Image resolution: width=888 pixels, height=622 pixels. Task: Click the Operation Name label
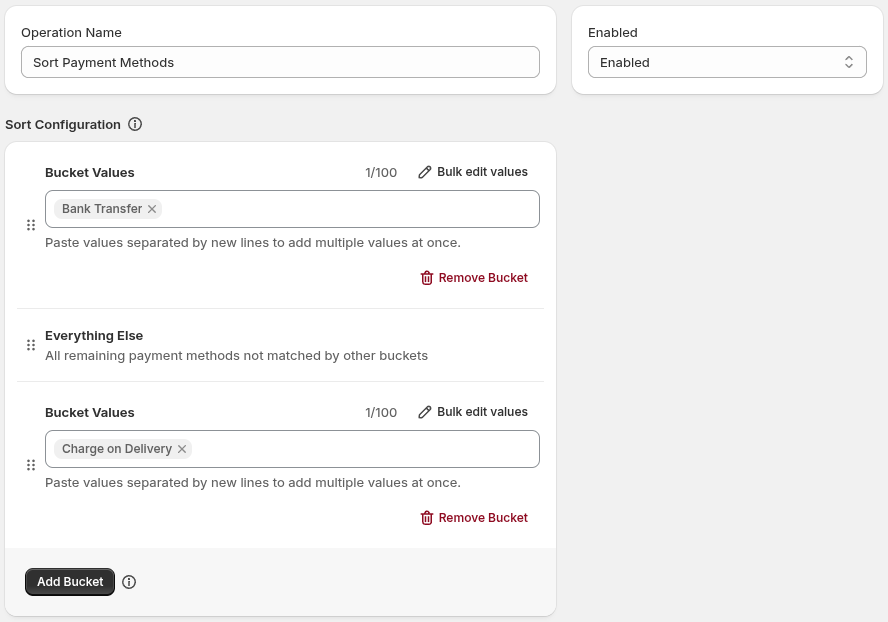point(71,32)
